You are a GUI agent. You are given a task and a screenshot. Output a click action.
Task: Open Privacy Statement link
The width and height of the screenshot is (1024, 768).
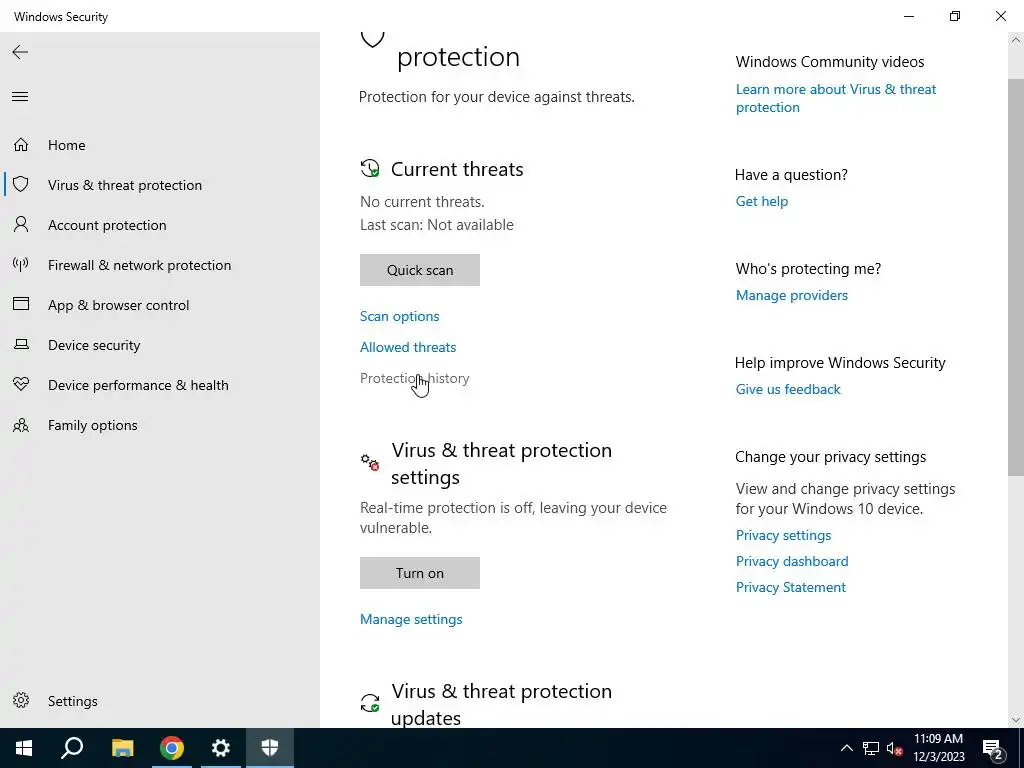(791, 587)
